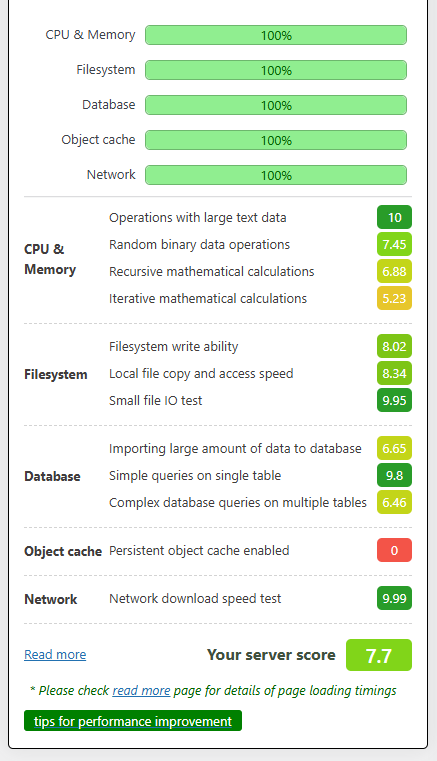Click Simple queries on single table row
The height and width of the screenshot is (761, 437).
coord(260,475)
